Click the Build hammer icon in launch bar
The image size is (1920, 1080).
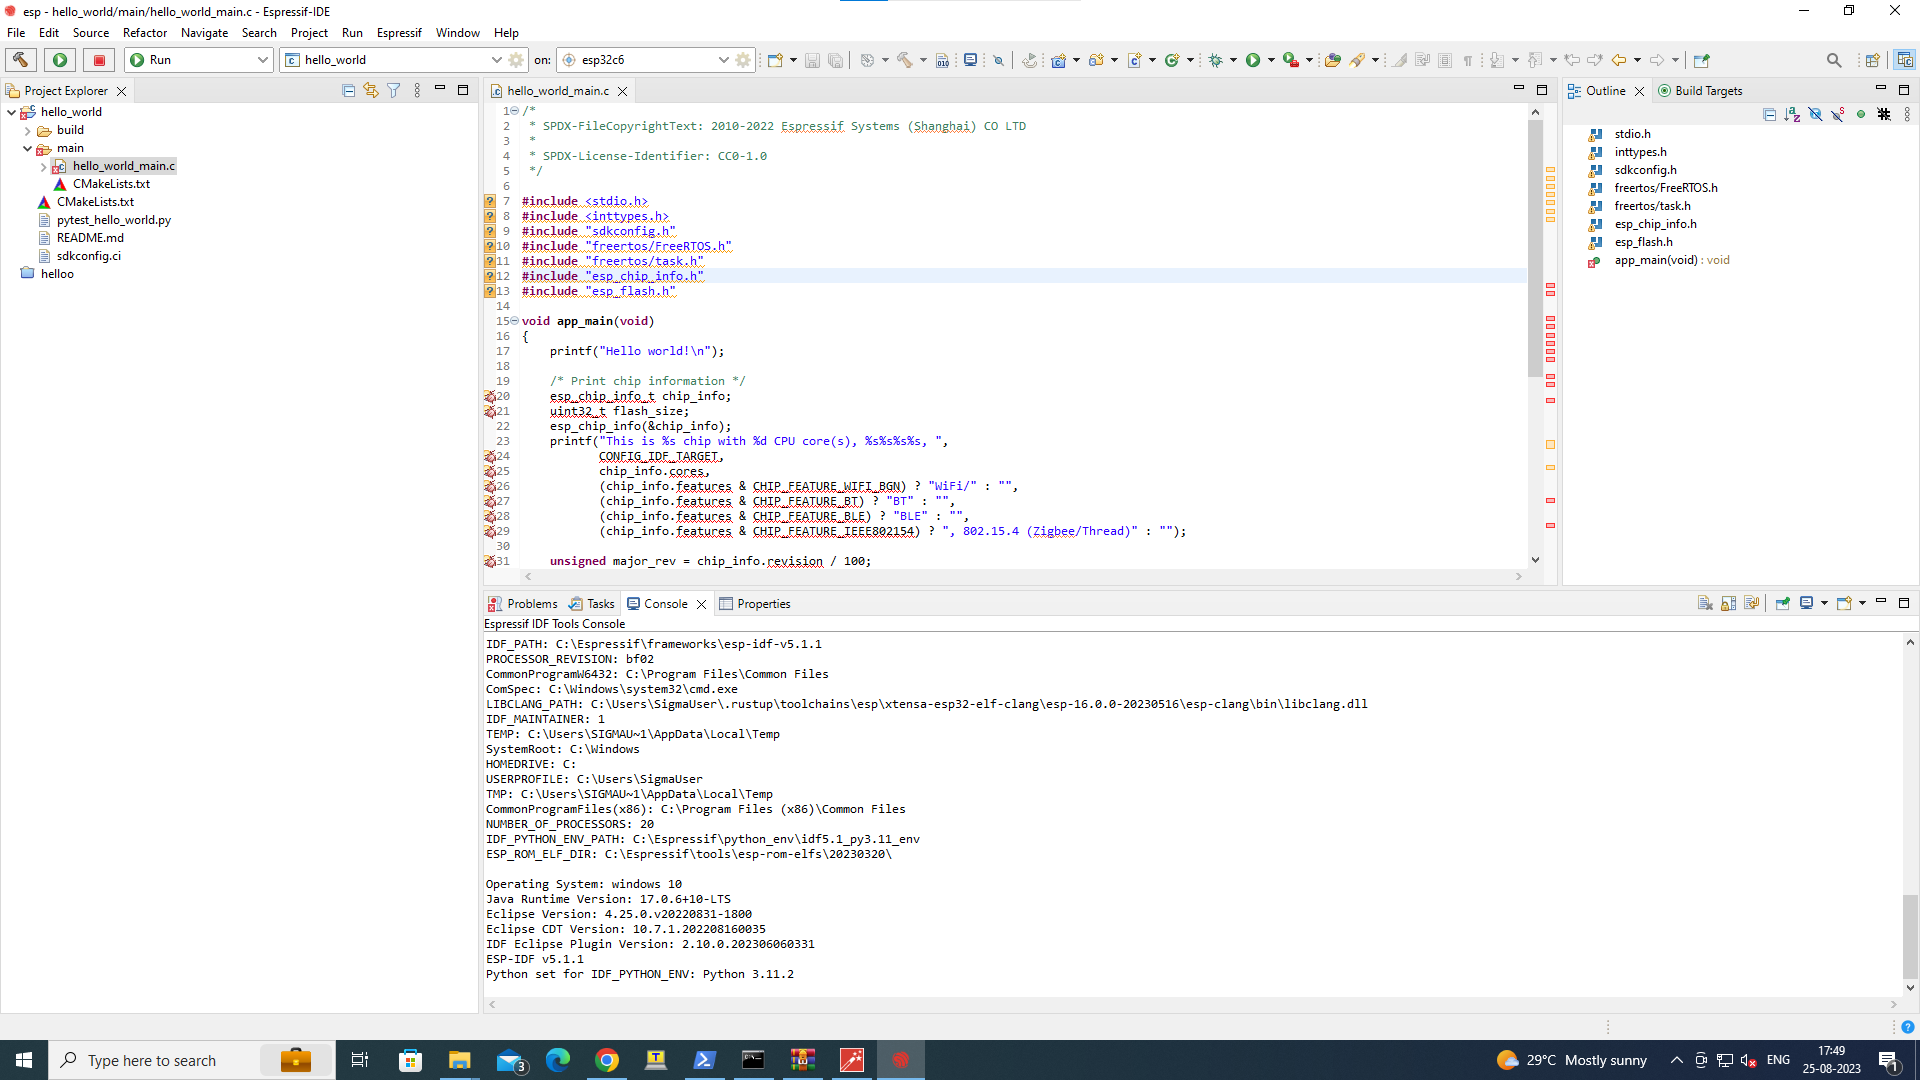click(x=21, y=60)
